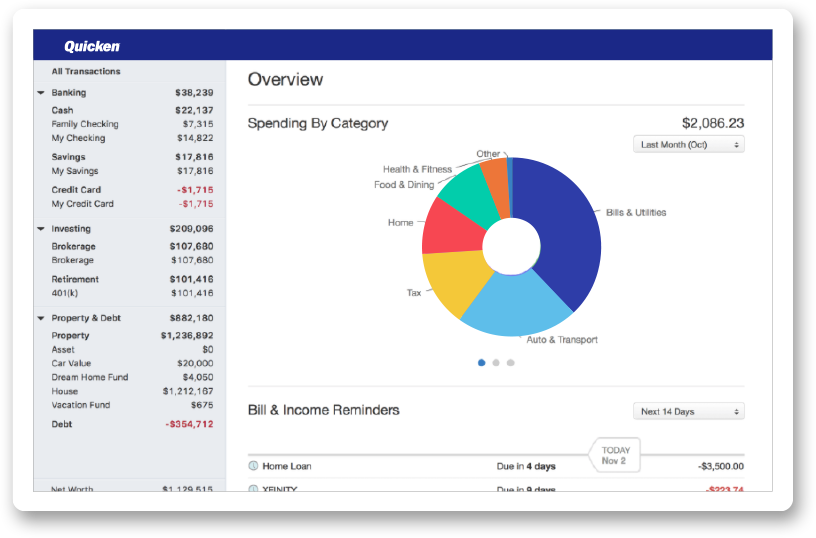Click the $2,086.23 spending total
The width and height of the screenshot is (816, 538).
tap(713, 123)
